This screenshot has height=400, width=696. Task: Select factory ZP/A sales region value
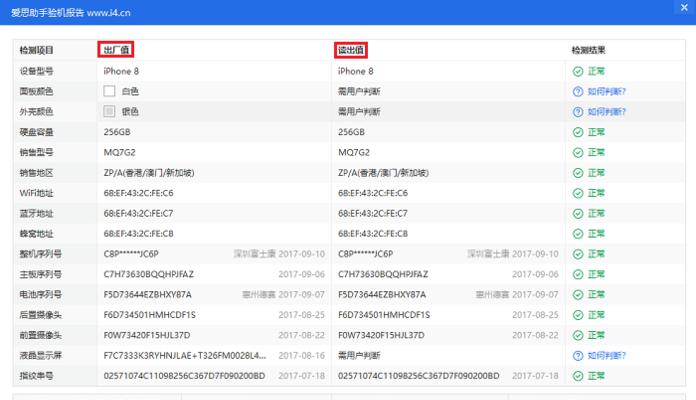coord(149,173)
